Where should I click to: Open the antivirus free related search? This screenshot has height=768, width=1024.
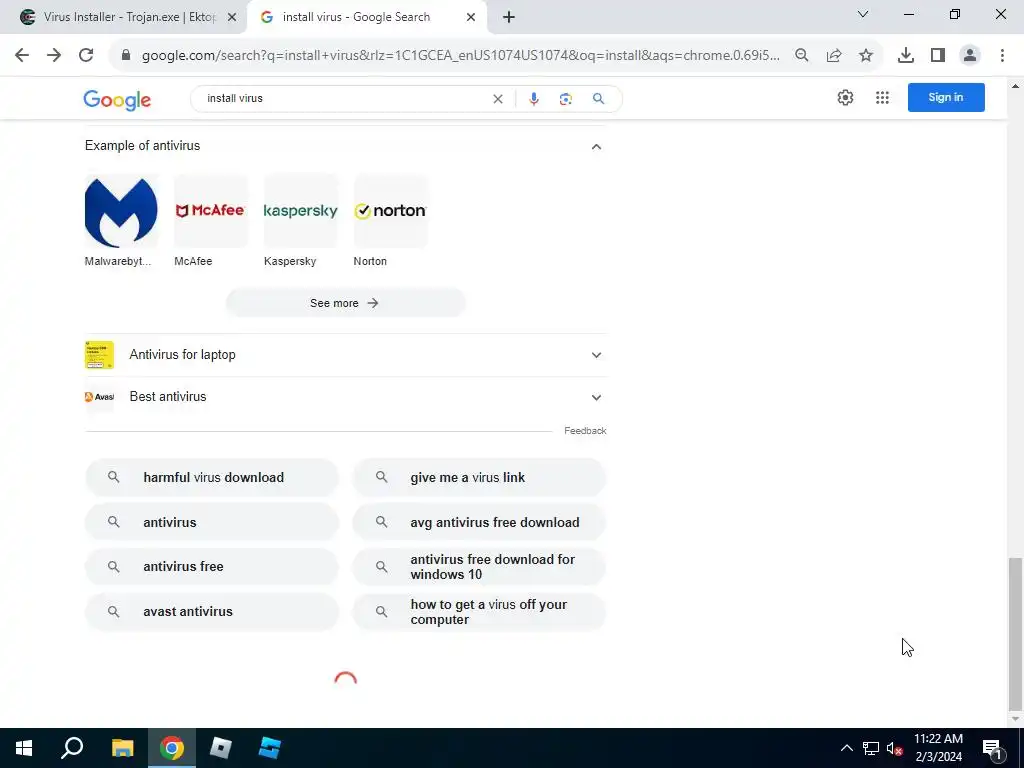pos(212,567)
